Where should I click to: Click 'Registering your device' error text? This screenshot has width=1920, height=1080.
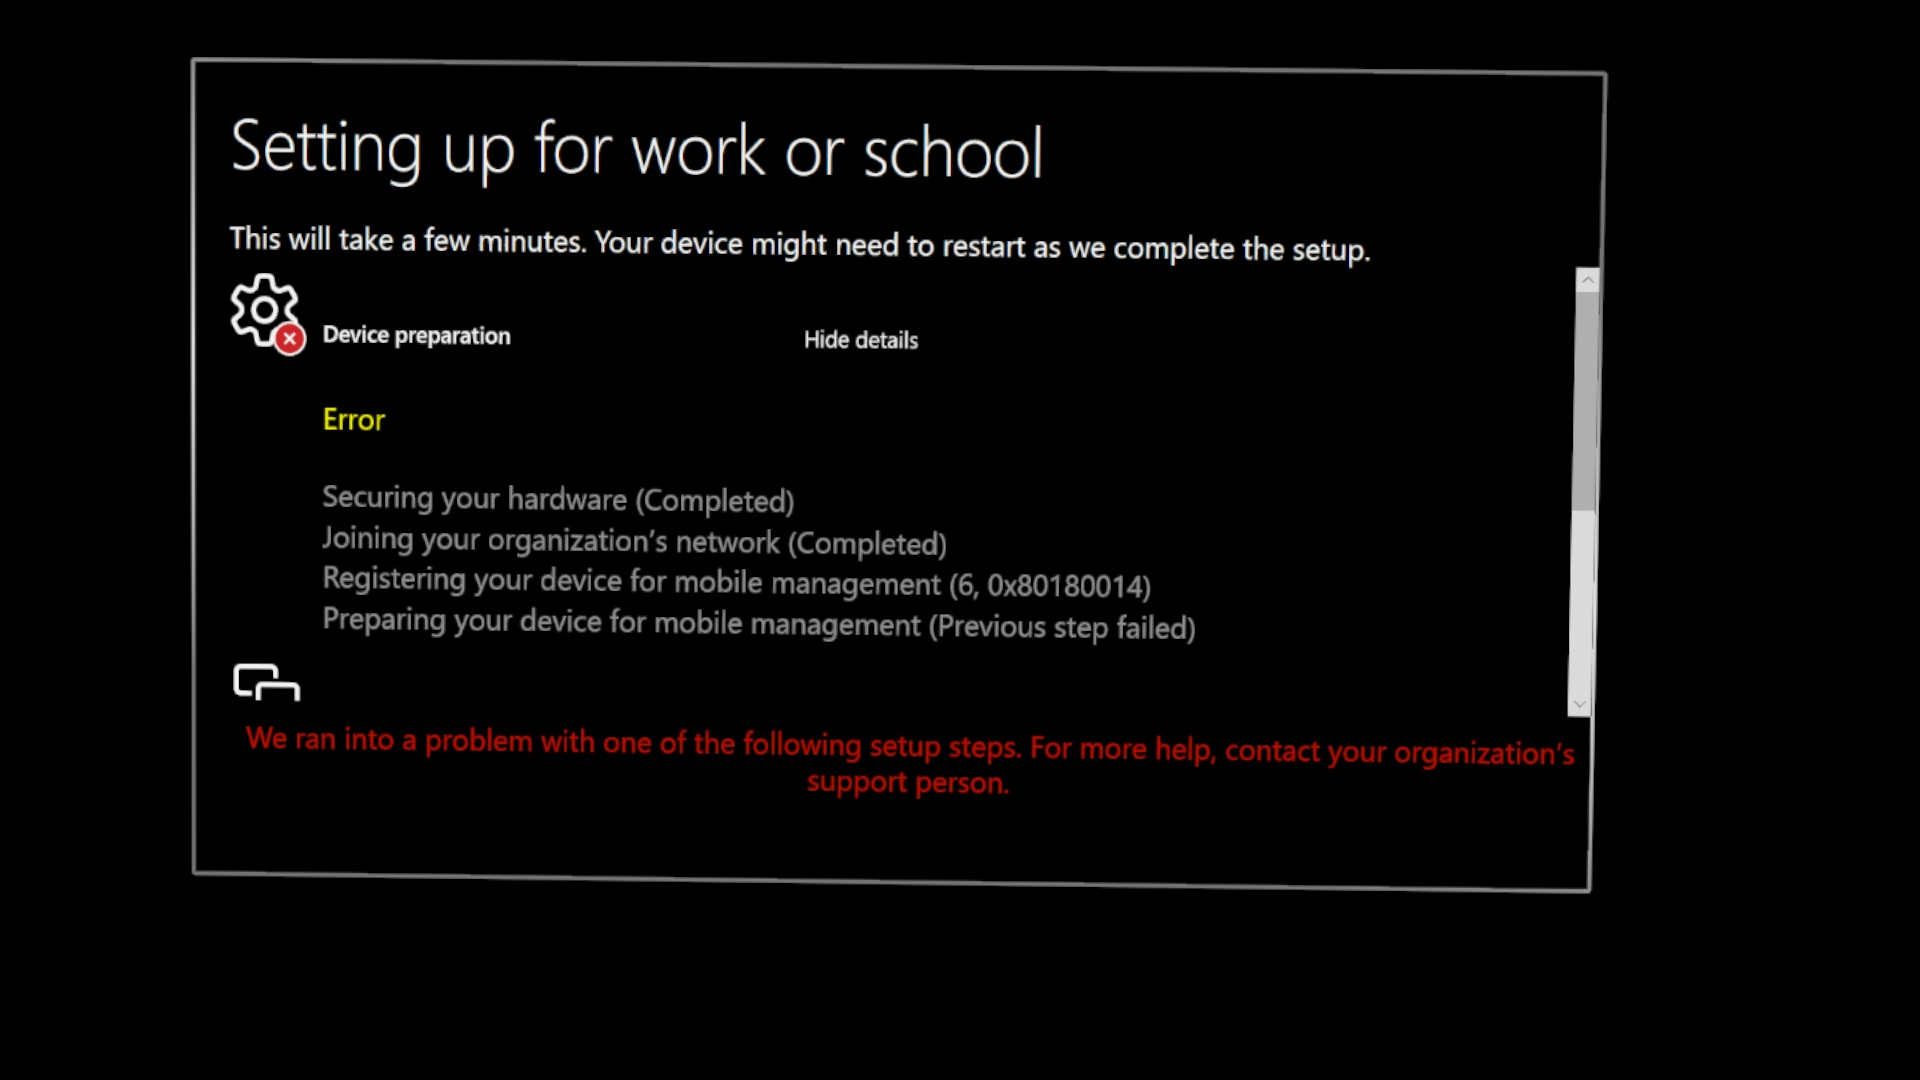[x=735, y=583]
